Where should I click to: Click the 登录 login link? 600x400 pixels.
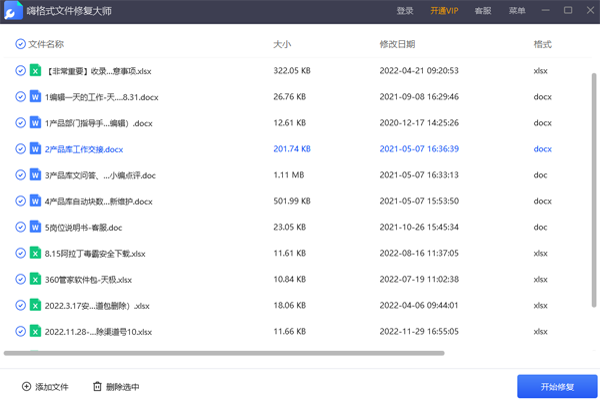405,11
